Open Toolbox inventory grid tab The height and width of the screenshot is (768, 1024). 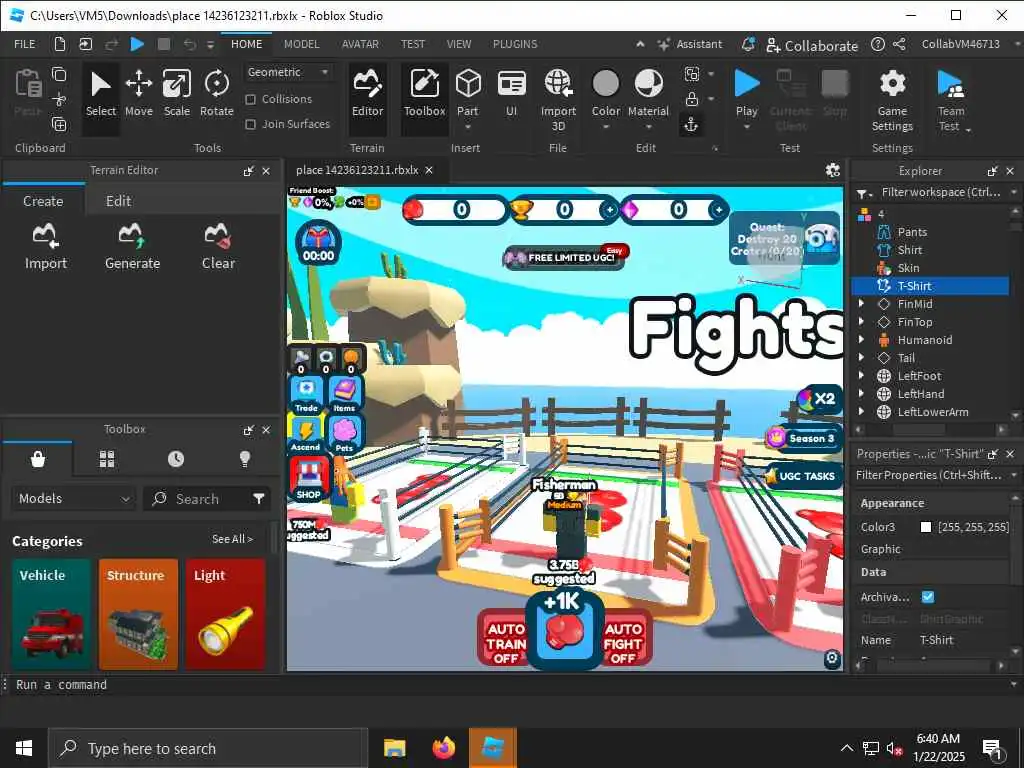107,459
